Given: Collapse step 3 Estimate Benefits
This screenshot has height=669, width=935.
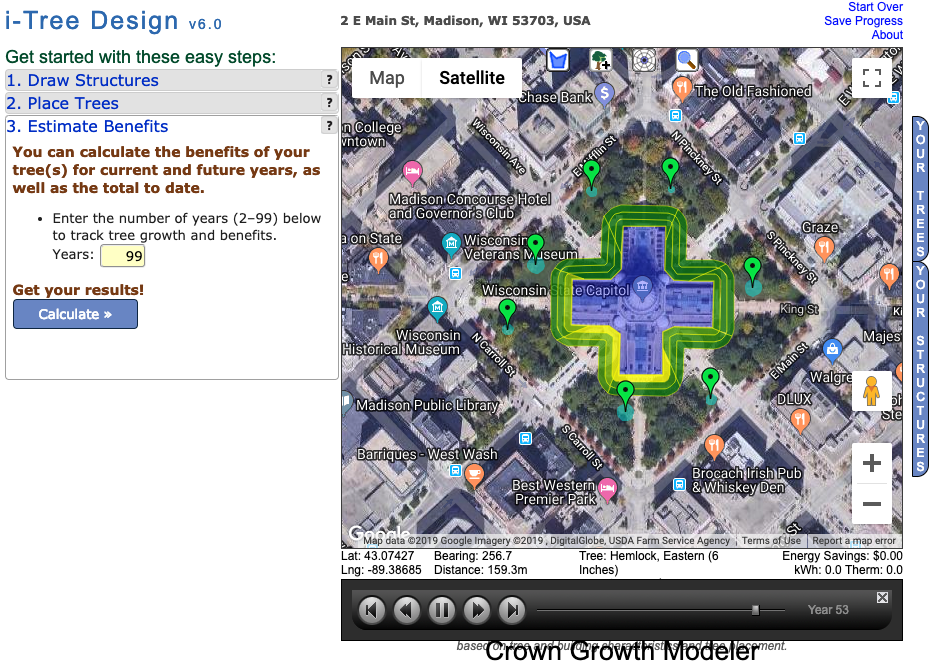Looking at the screenshot, I should tap(163, 126).
